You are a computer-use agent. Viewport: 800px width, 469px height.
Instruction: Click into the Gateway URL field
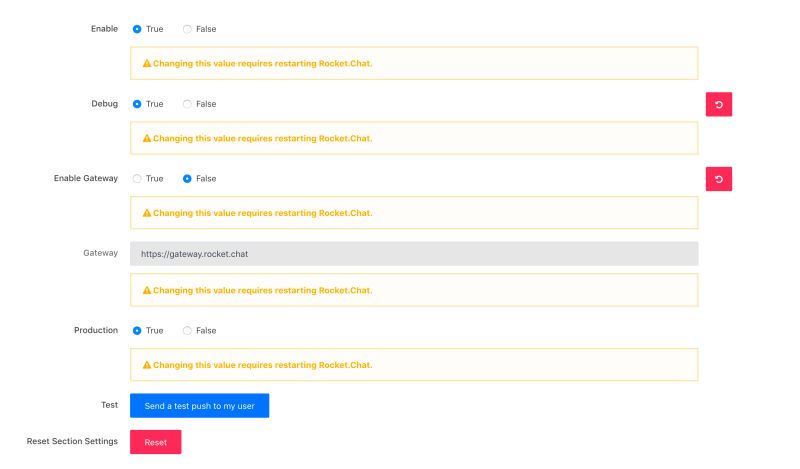(x=414, y=254)
